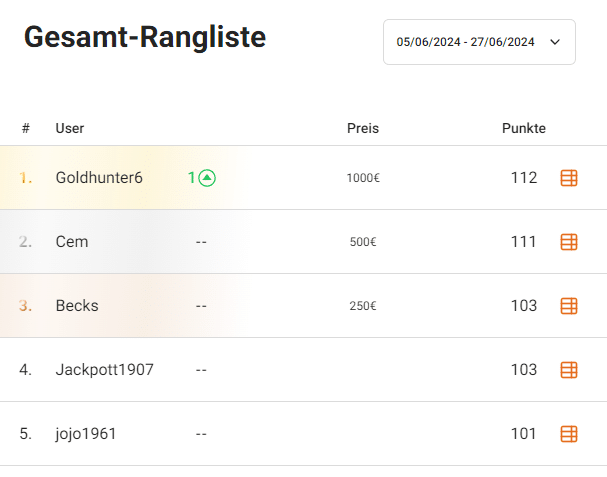Open points table icon for Jackpott1907
This screenshot has height=477, width=607.
click(569, 370)
